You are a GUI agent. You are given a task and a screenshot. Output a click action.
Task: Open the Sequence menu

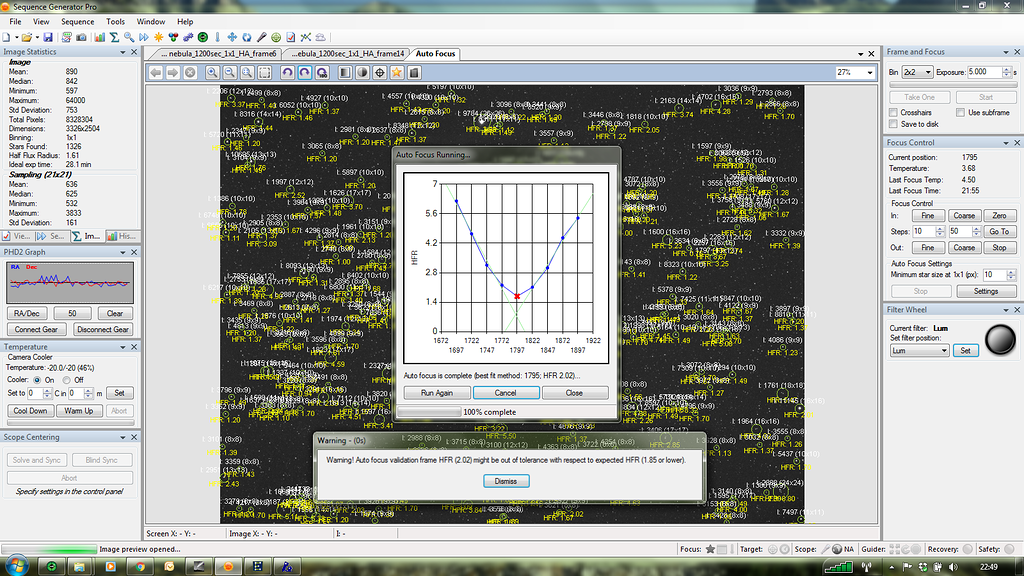[x=77, y=20]
